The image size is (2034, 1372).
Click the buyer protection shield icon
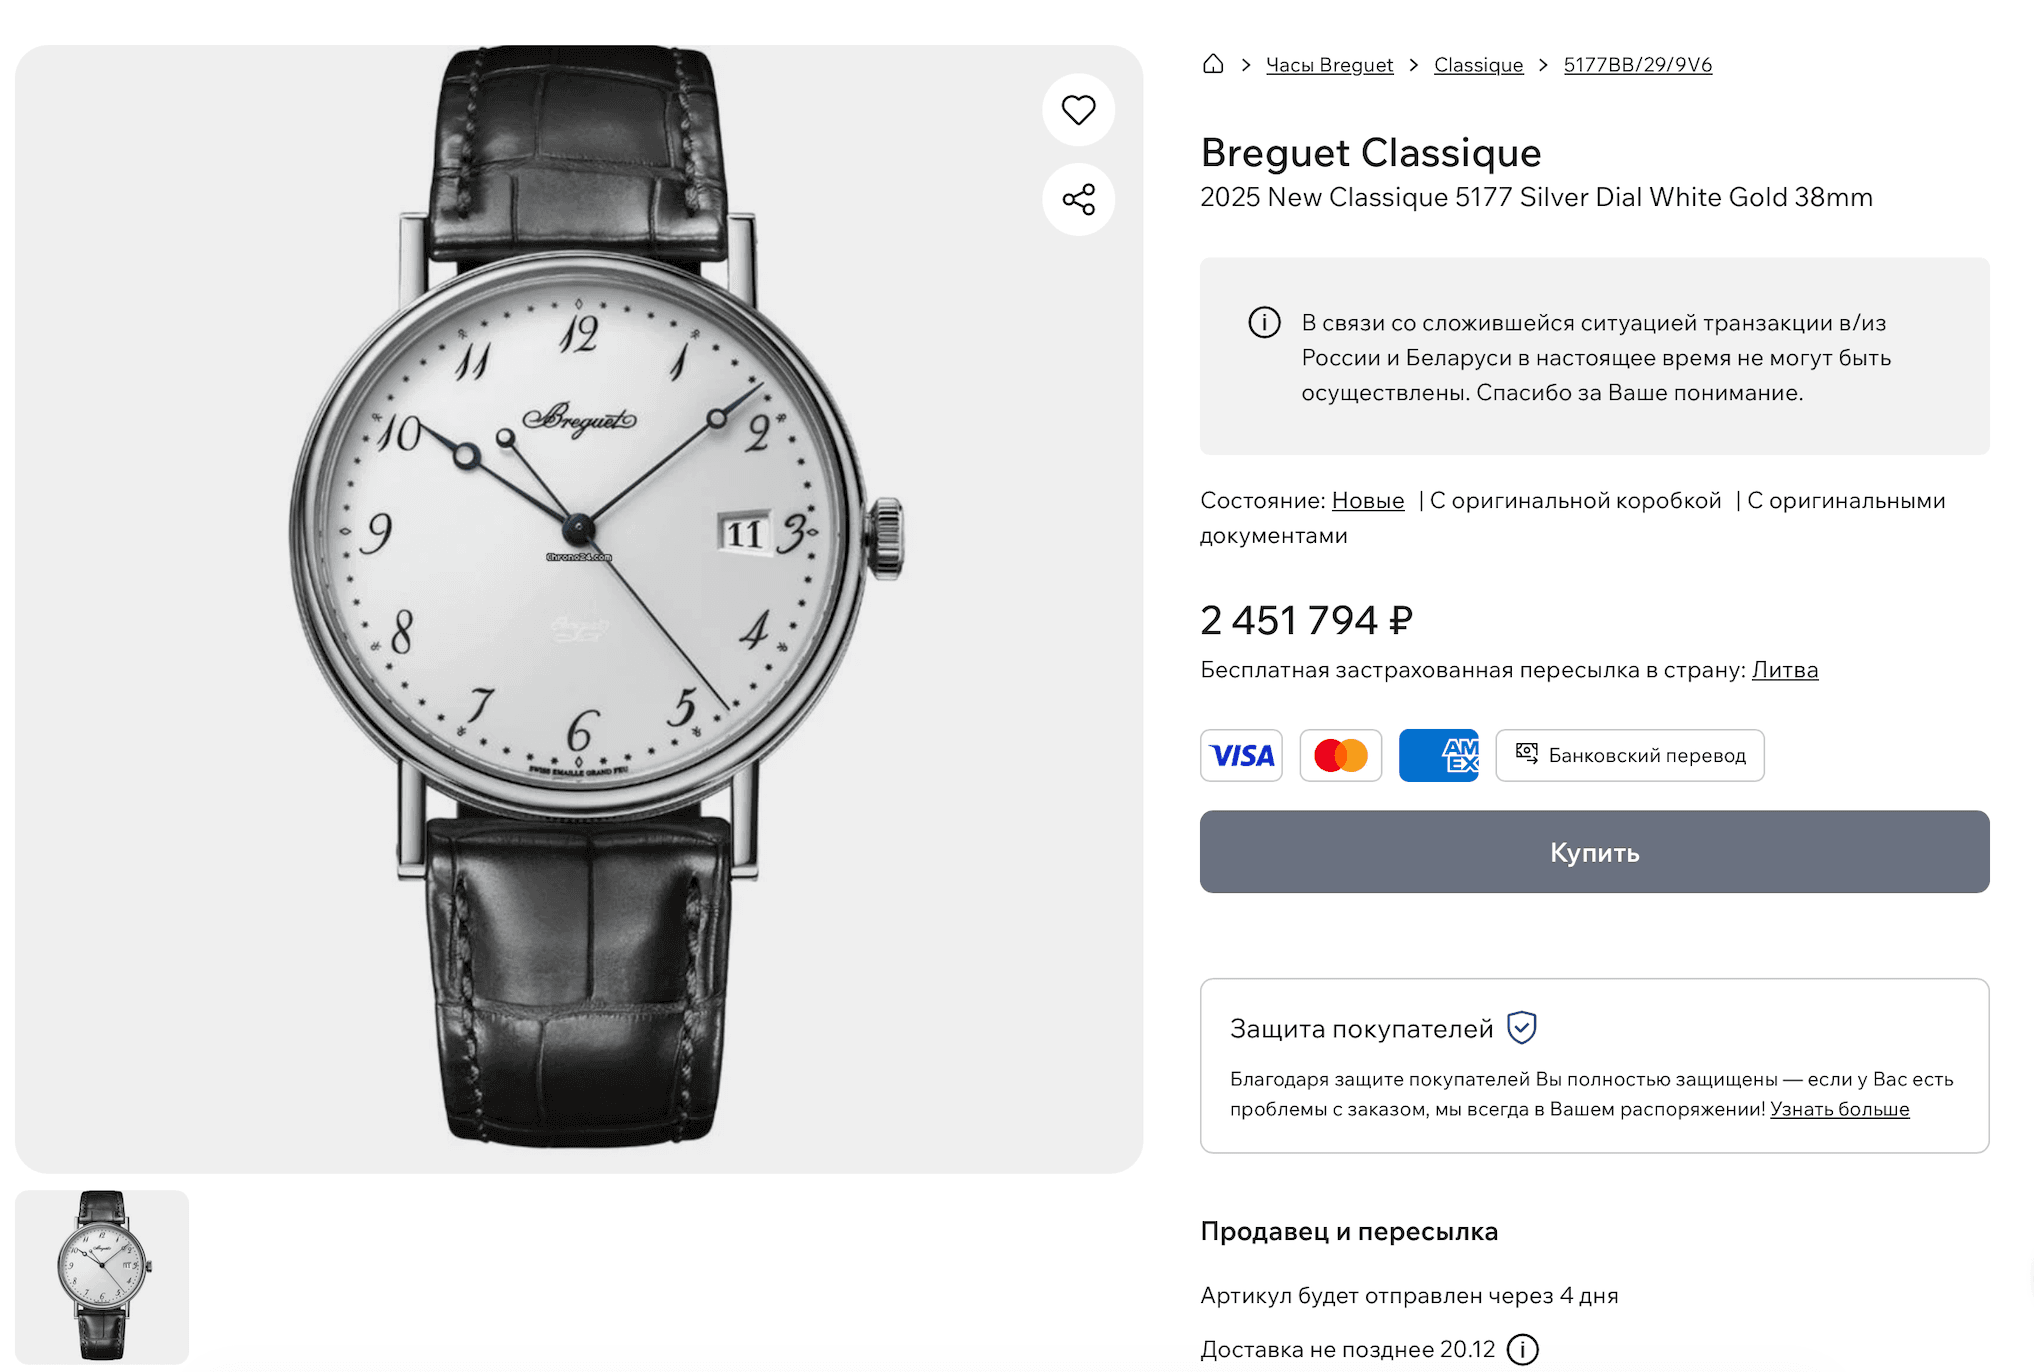pos(1521,1028)
